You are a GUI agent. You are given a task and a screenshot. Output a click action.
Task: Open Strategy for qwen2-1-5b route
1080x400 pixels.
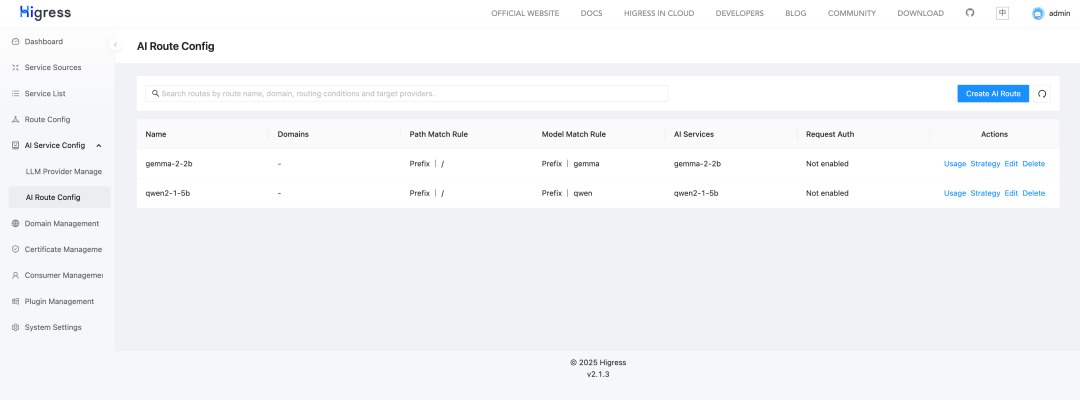click(x=985, y=193)
